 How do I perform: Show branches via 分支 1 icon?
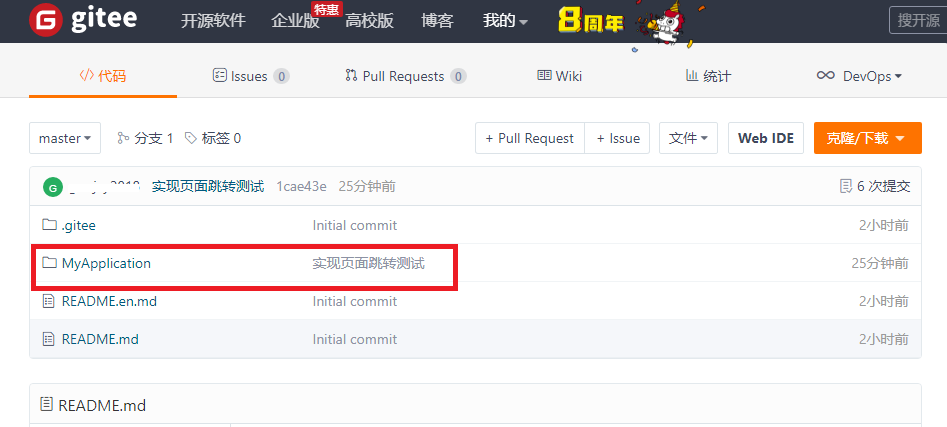(x=123, y=138)
